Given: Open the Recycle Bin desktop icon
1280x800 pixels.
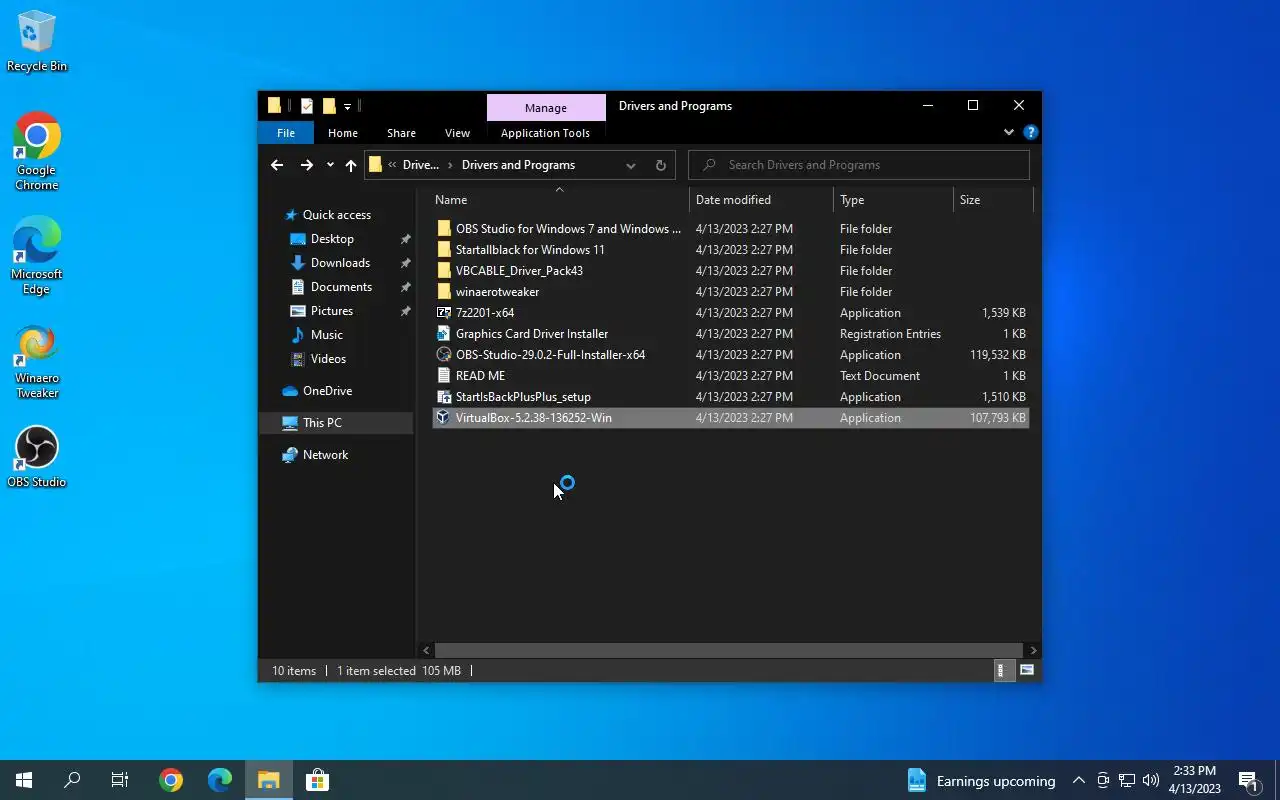Looking at the screenshot, I should [x=37, y=42].
